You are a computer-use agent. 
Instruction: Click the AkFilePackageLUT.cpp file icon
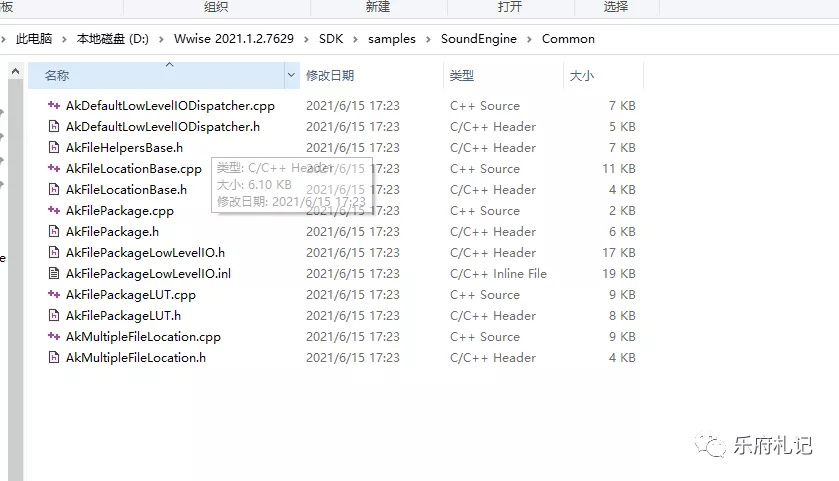(x=54, y=294)
